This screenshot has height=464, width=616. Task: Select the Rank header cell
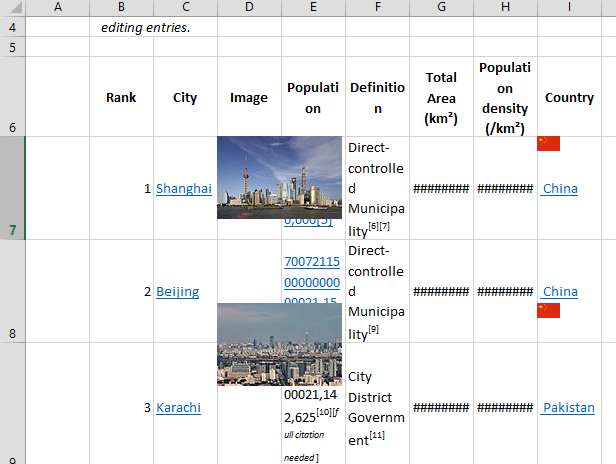click(x=121, y=97)
